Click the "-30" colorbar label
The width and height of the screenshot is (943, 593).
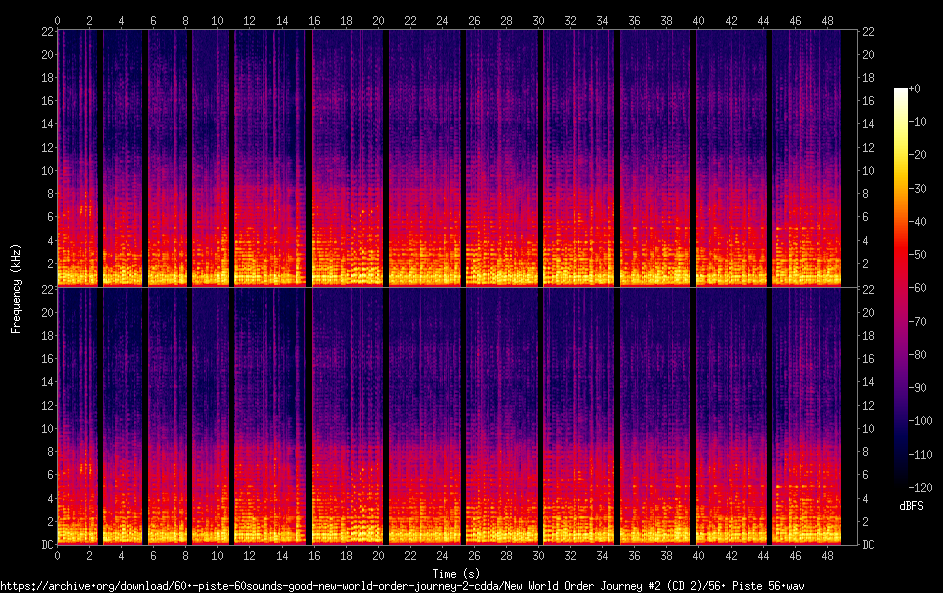[x=917, y=189]
